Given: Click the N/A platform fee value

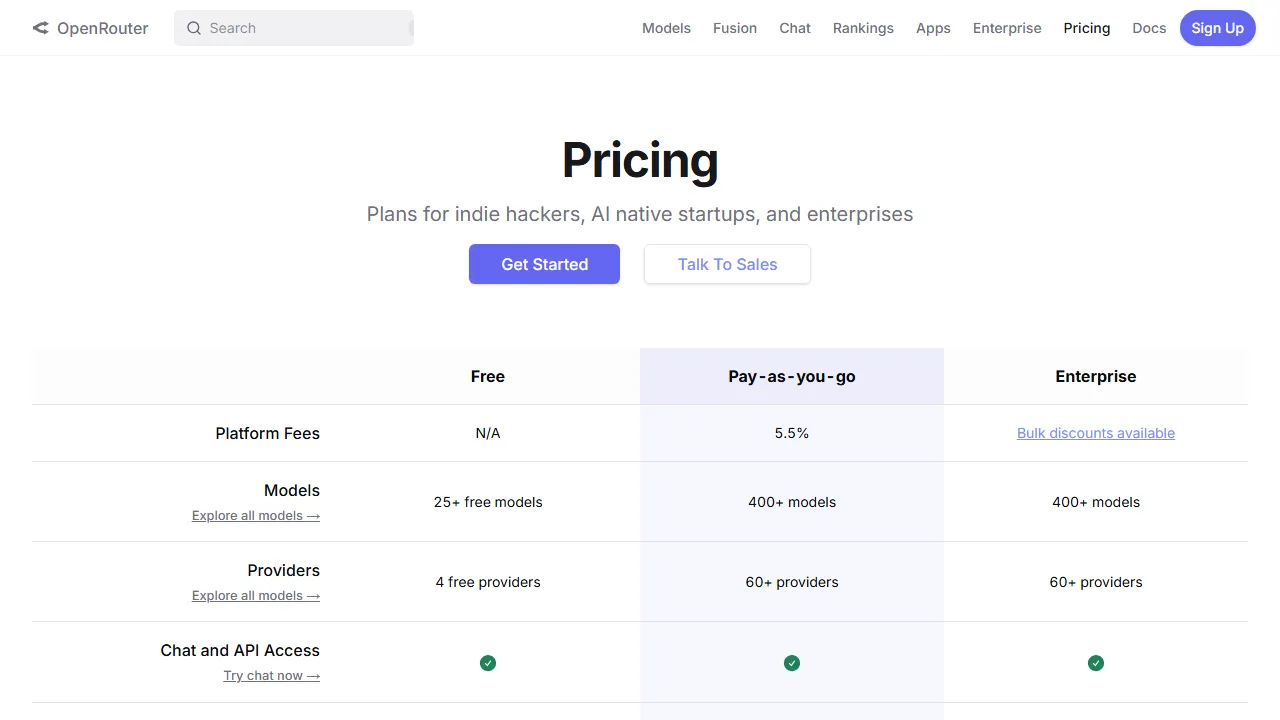Looking at the screenshot, I should tap(488, 433).
